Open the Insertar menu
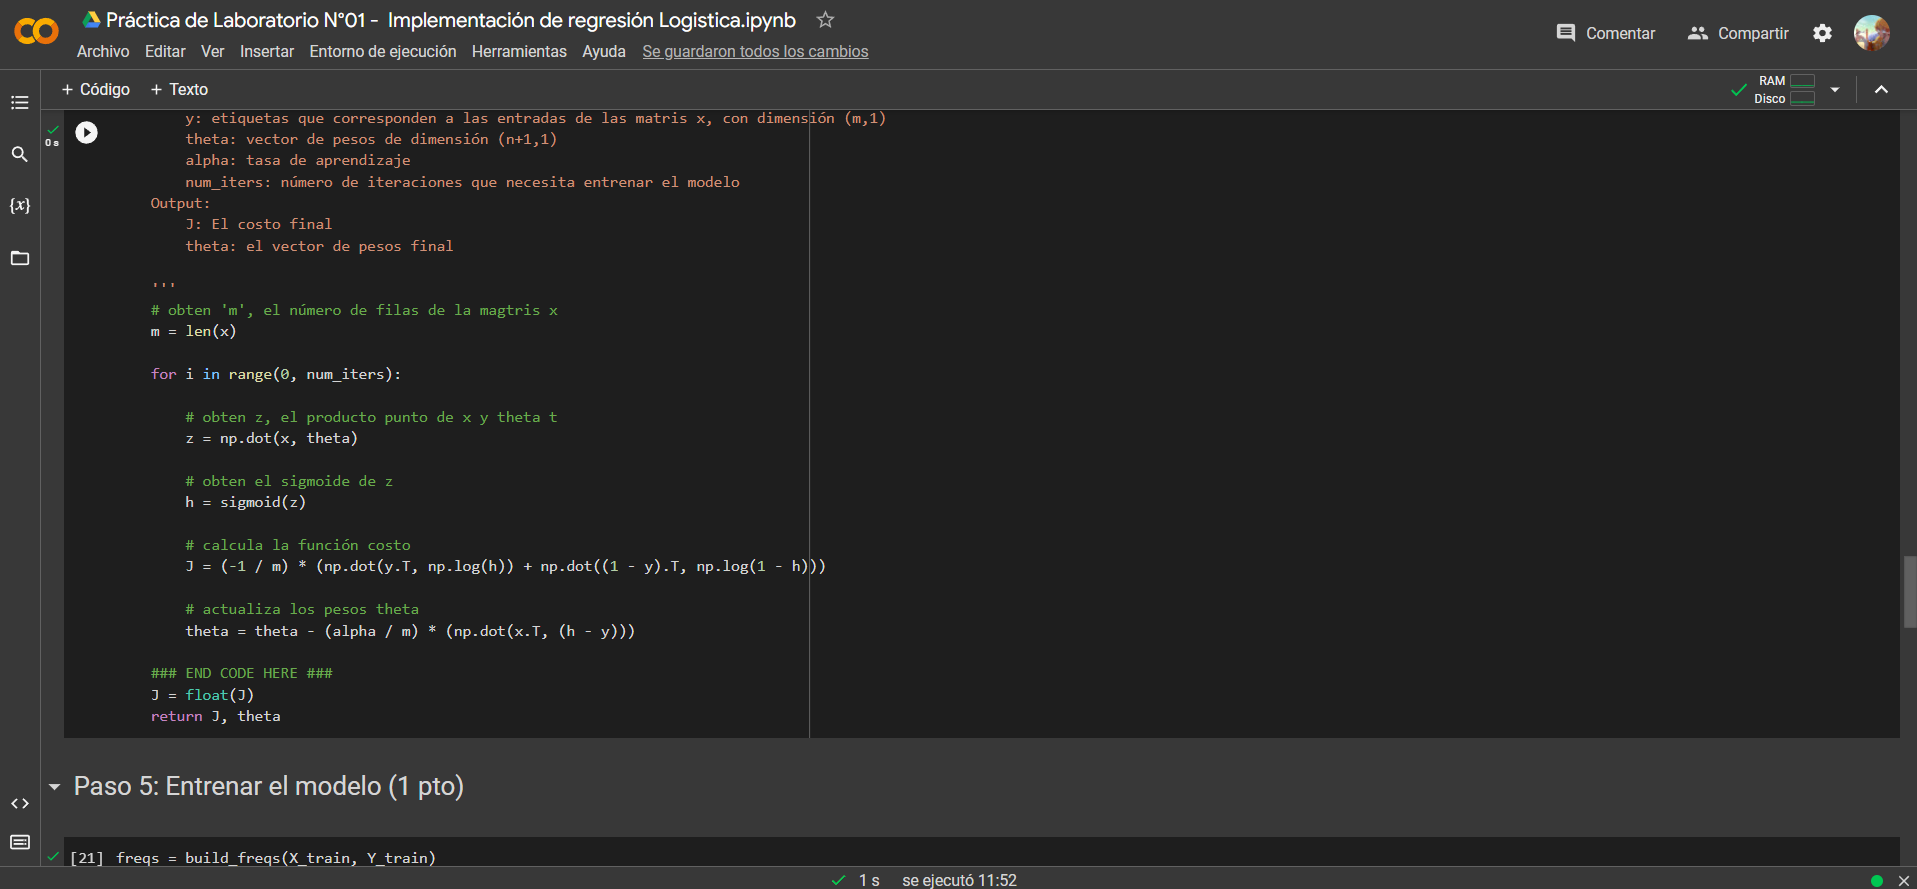The image size is (1917, 889). (x=267, y=51)
